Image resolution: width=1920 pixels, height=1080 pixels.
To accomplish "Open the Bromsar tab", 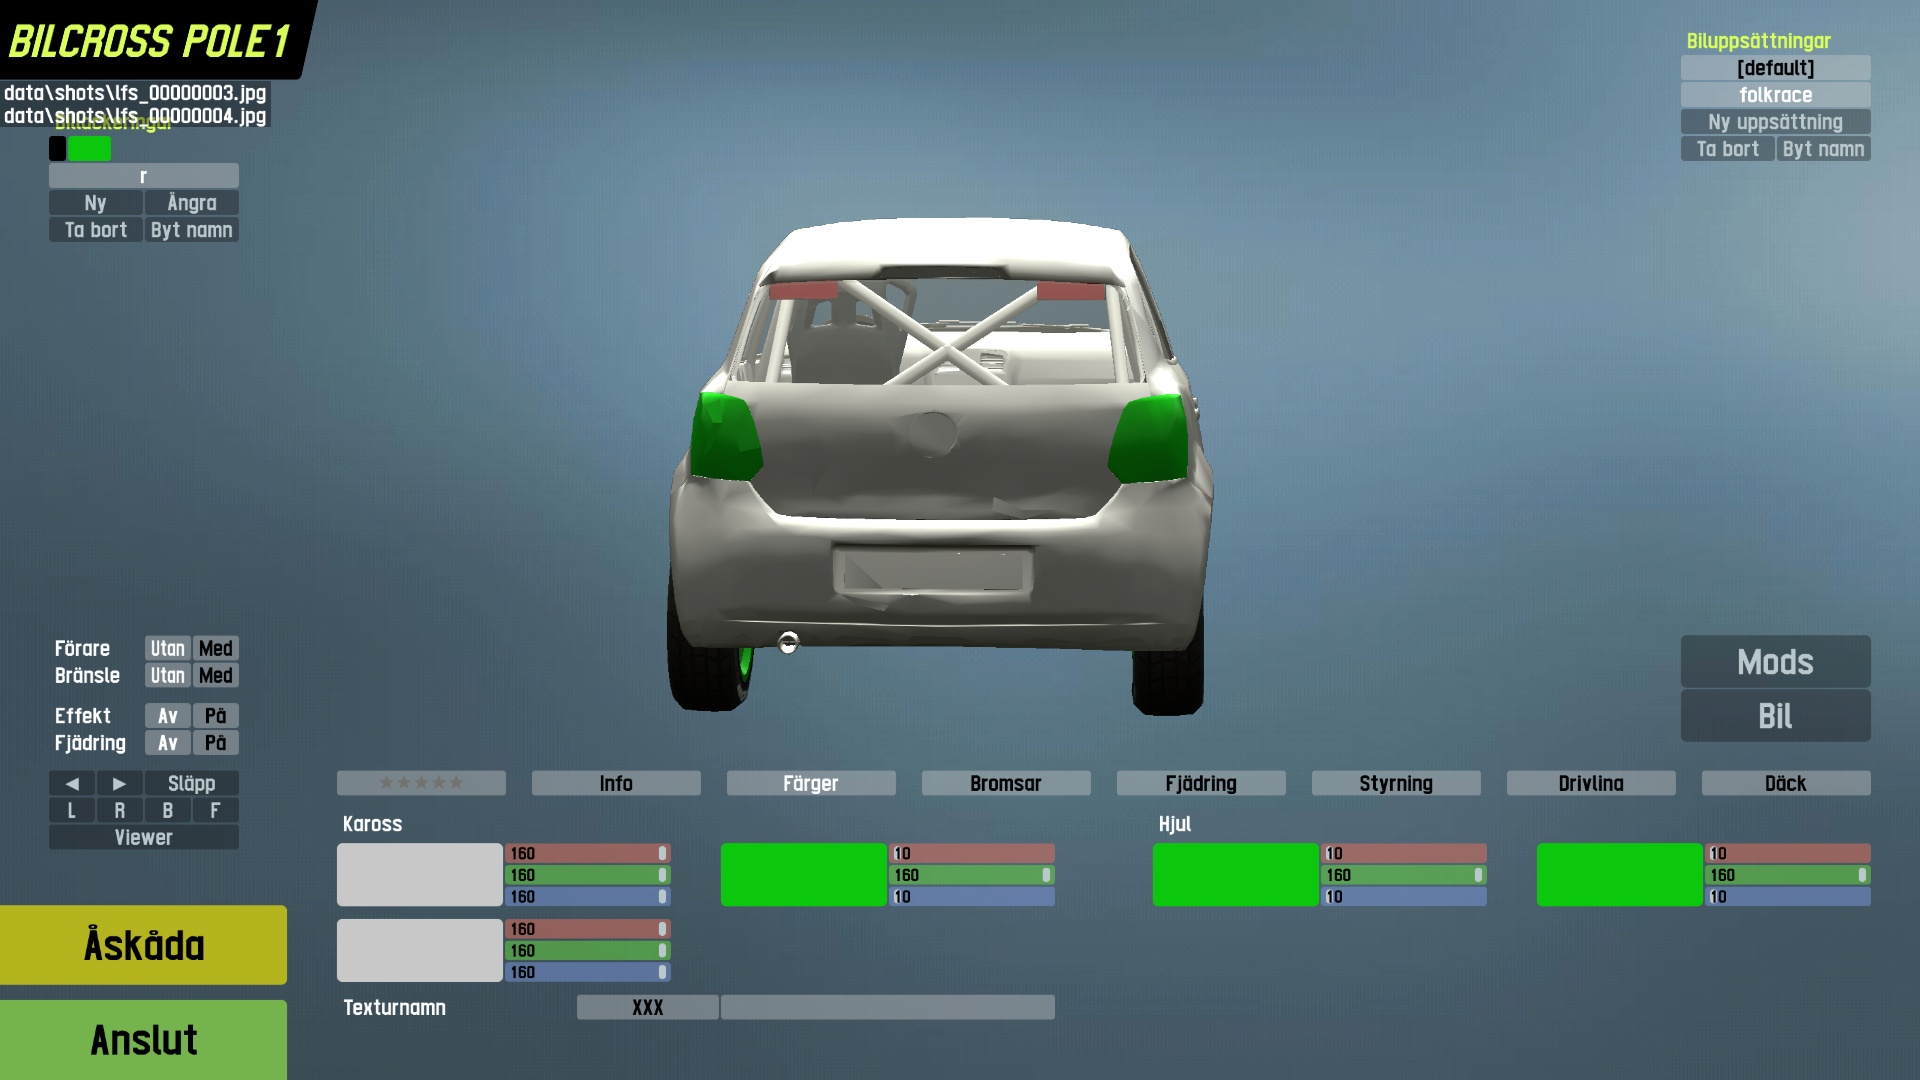I will point(1005,784).
